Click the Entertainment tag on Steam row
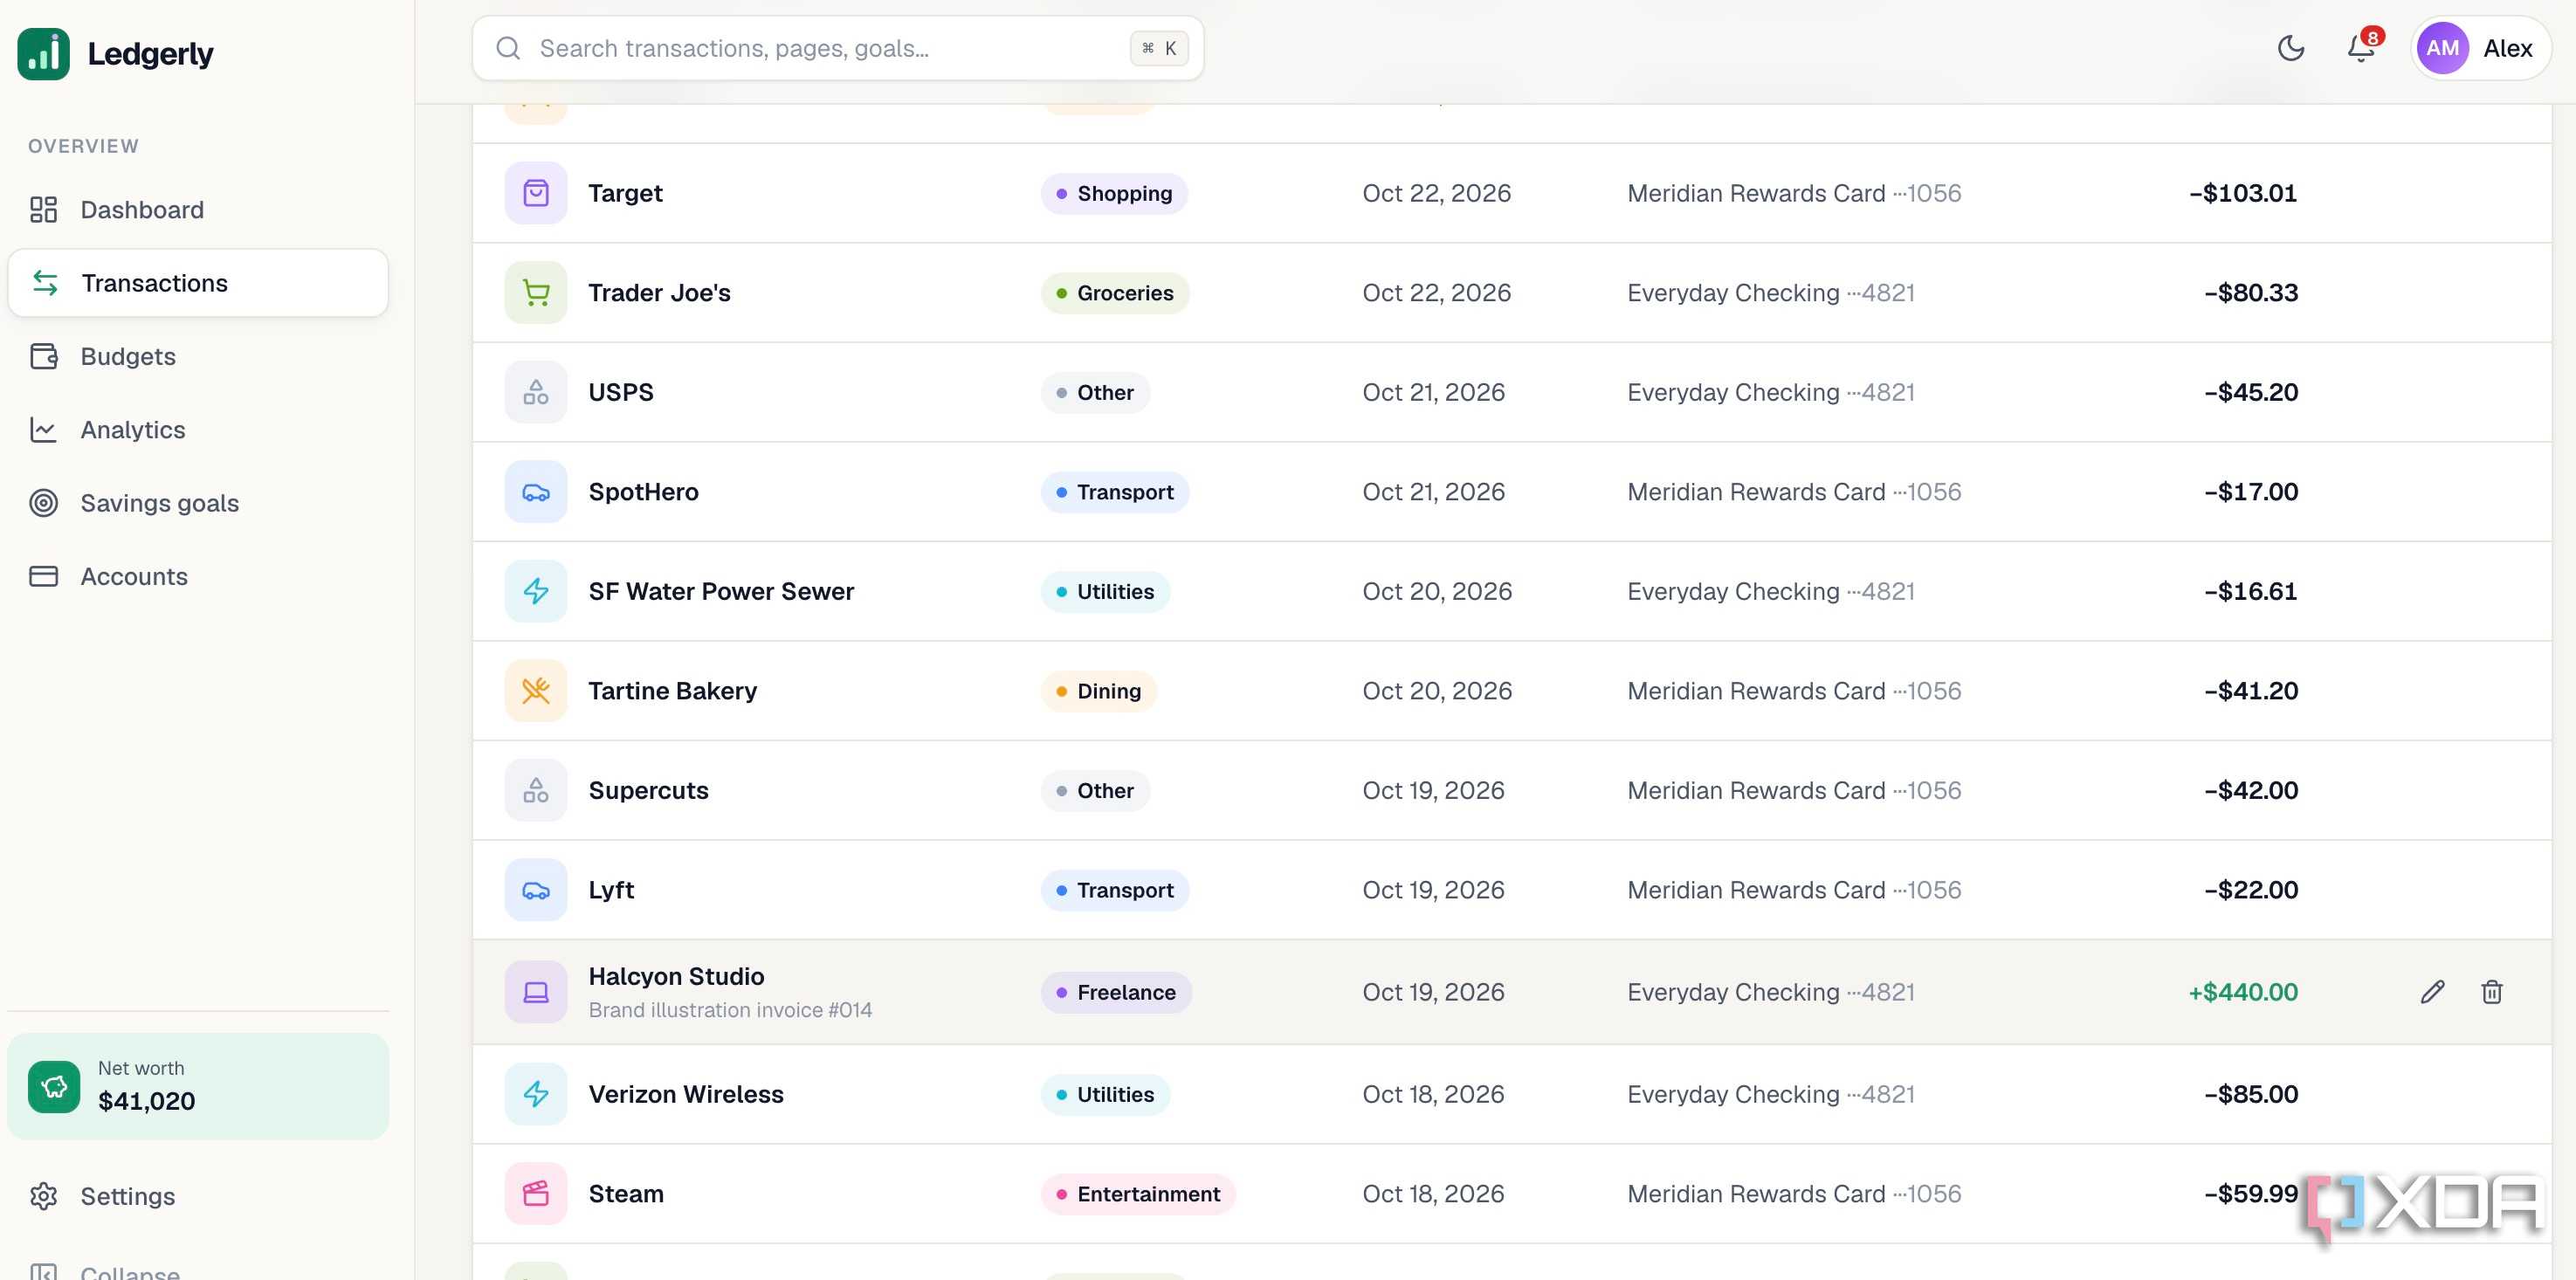 click(1138, 1194)
